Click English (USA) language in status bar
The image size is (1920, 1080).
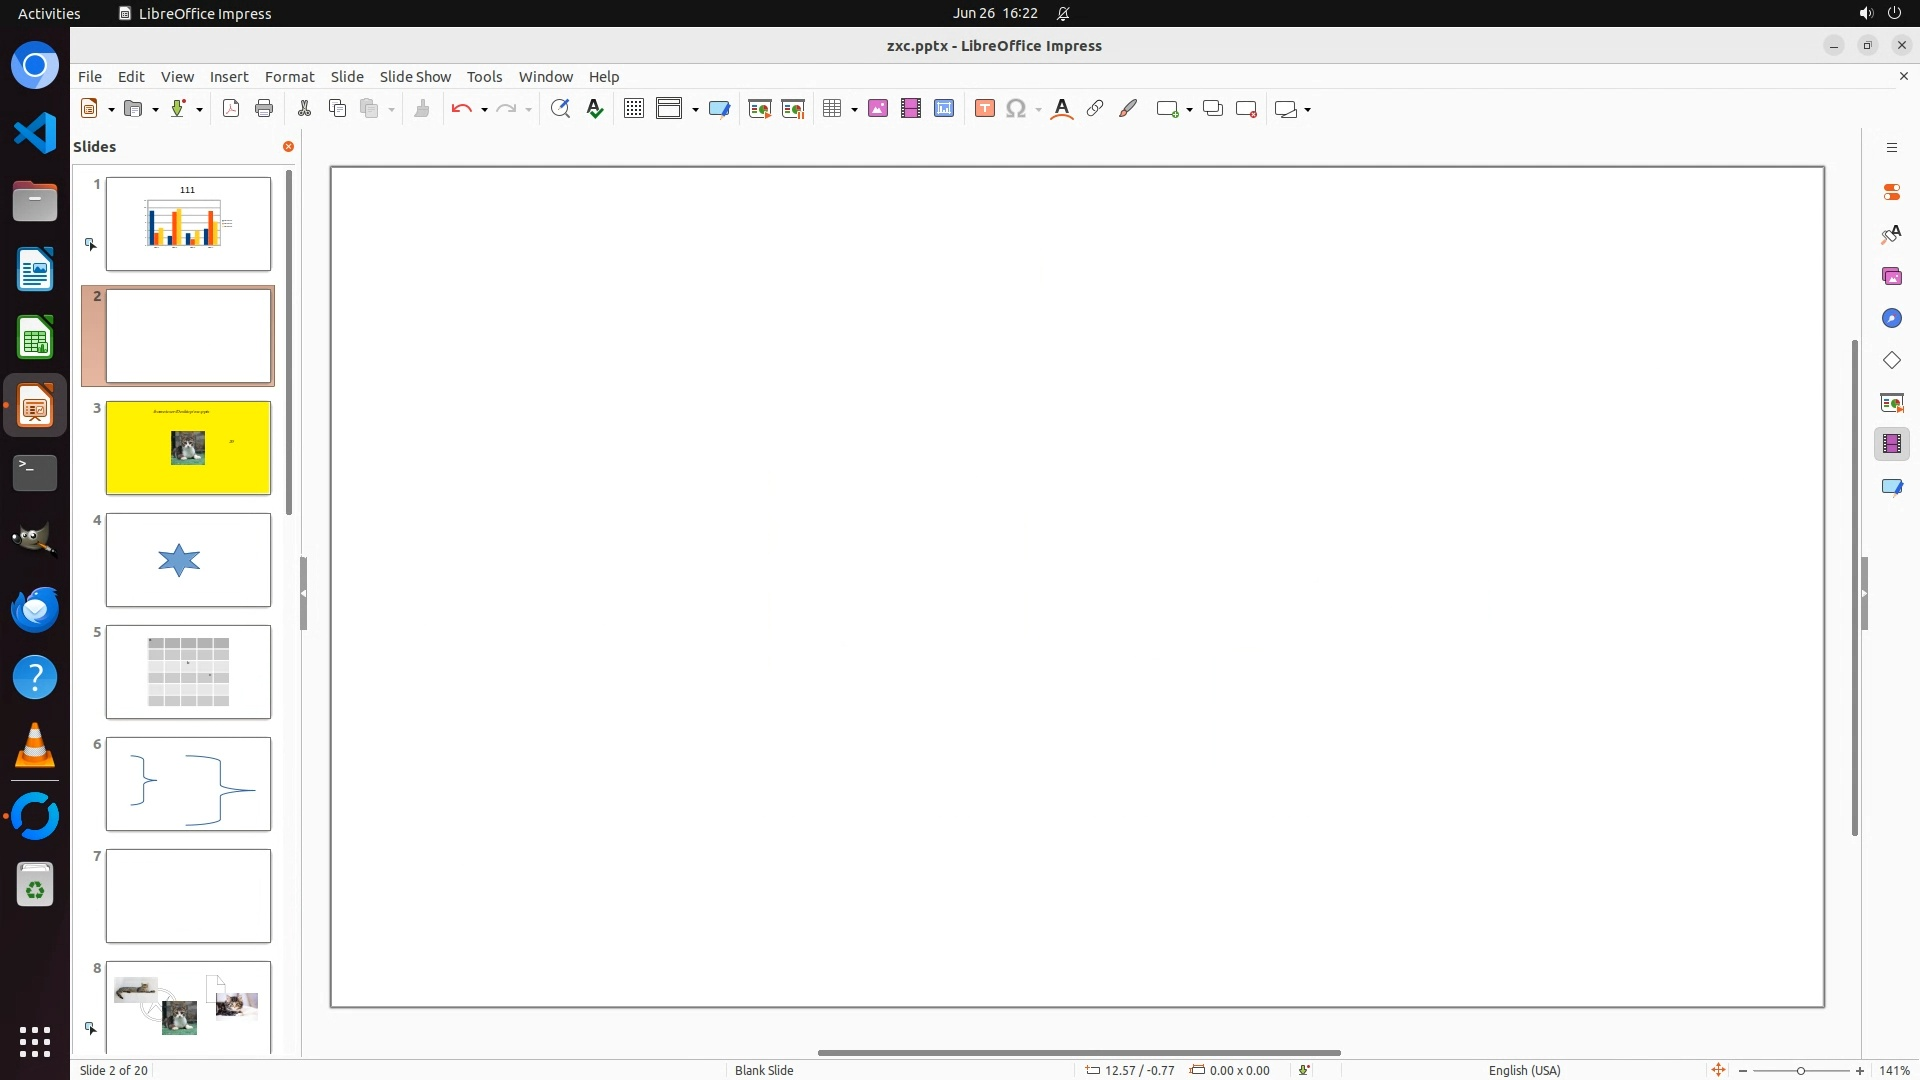(1524, 1070)
